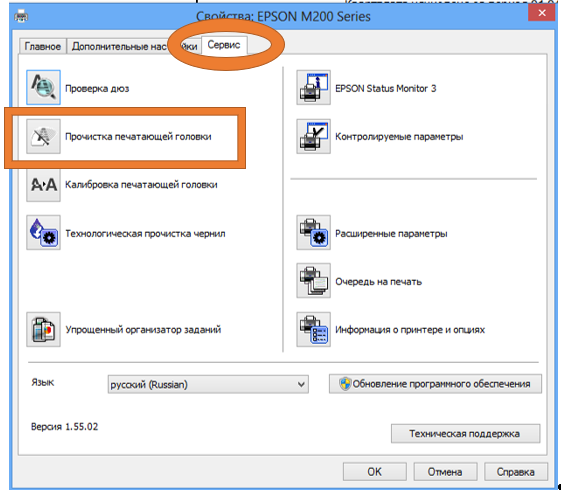Select the Сервис tab
The height and width of the screenshot is (490, 561).
(224, 45)
